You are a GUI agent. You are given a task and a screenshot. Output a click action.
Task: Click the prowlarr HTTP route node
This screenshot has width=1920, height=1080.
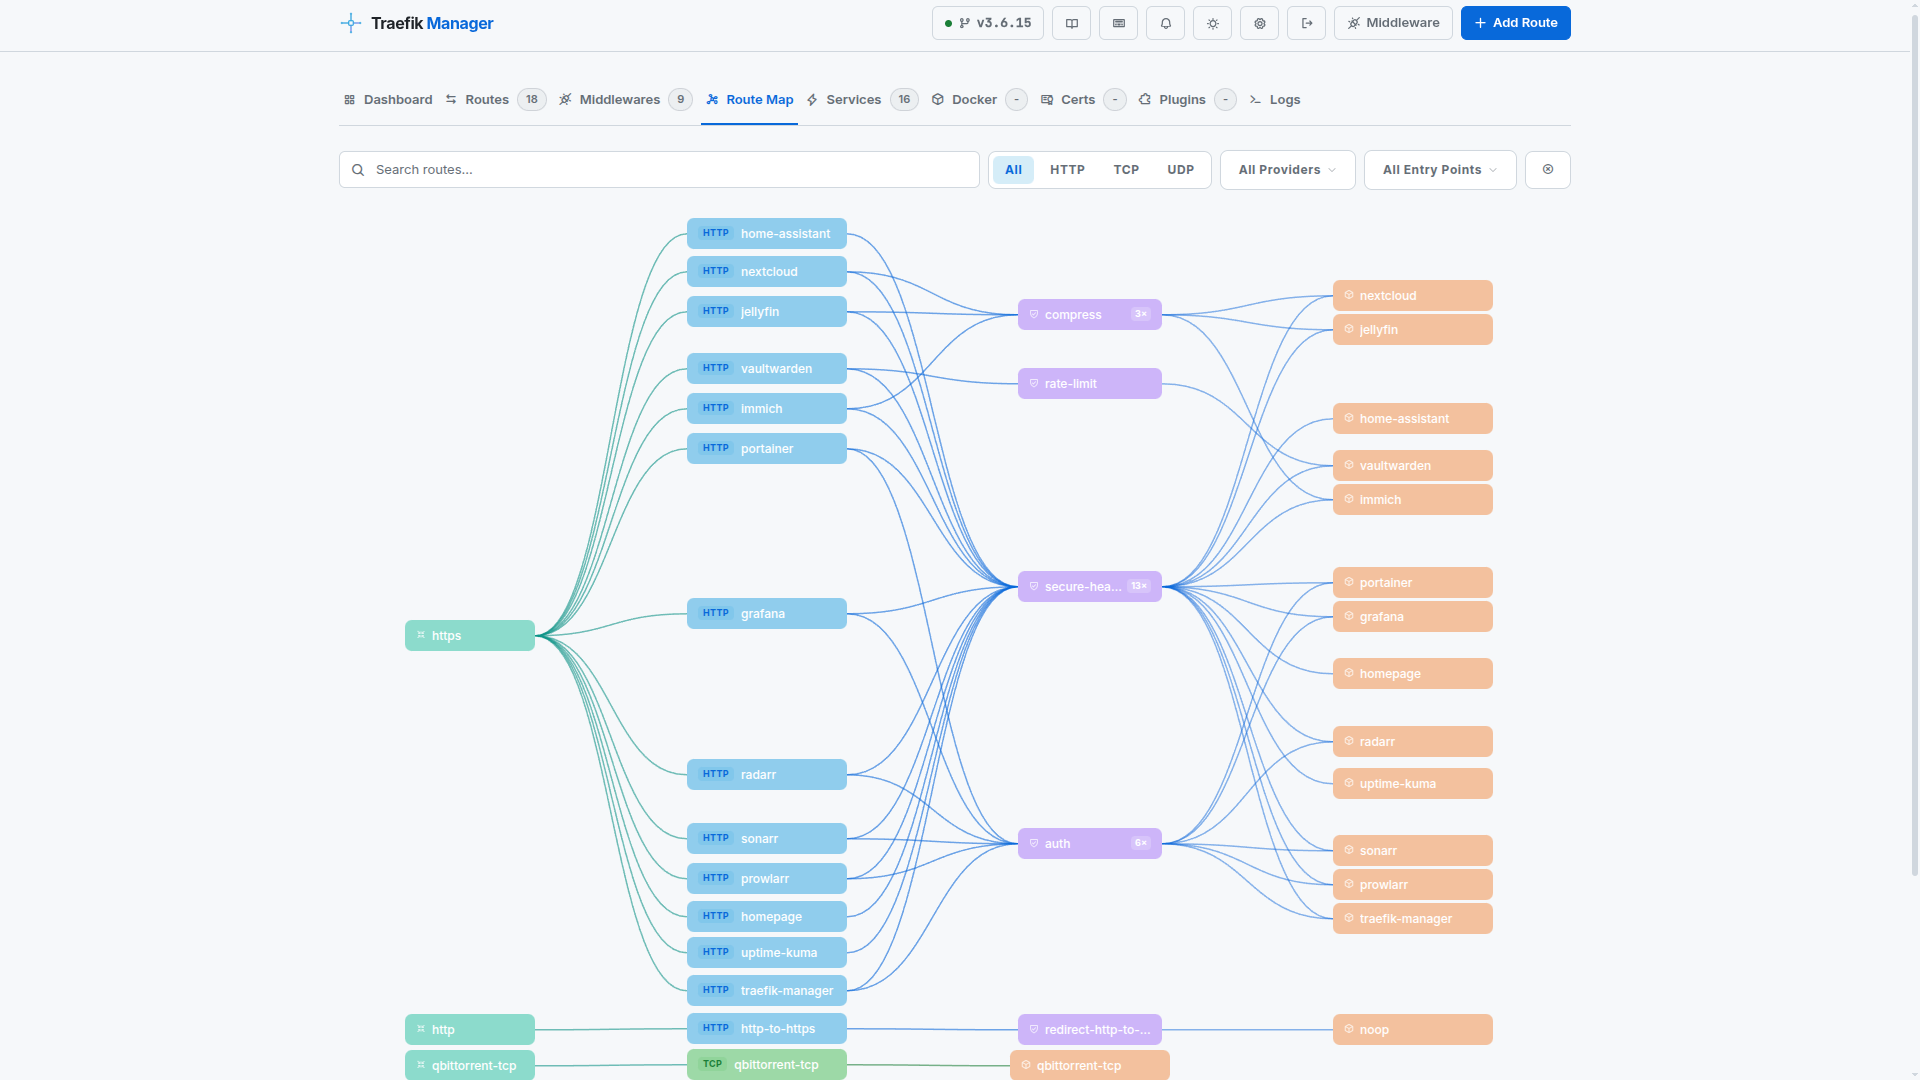(767, 879)
